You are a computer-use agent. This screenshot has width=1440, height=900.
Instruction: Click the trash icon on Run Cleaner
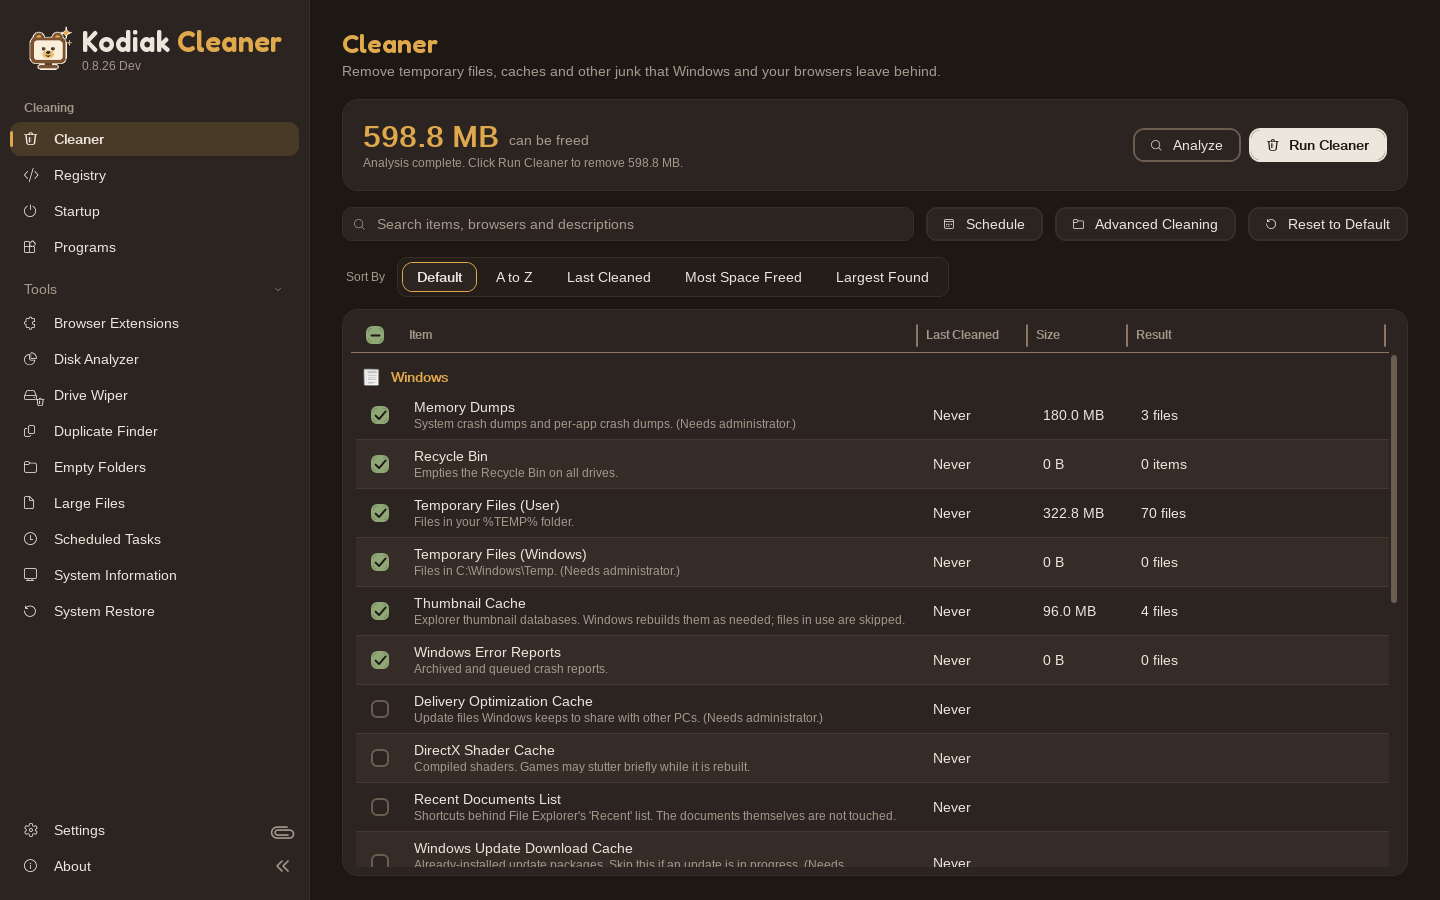(1273, 145)
